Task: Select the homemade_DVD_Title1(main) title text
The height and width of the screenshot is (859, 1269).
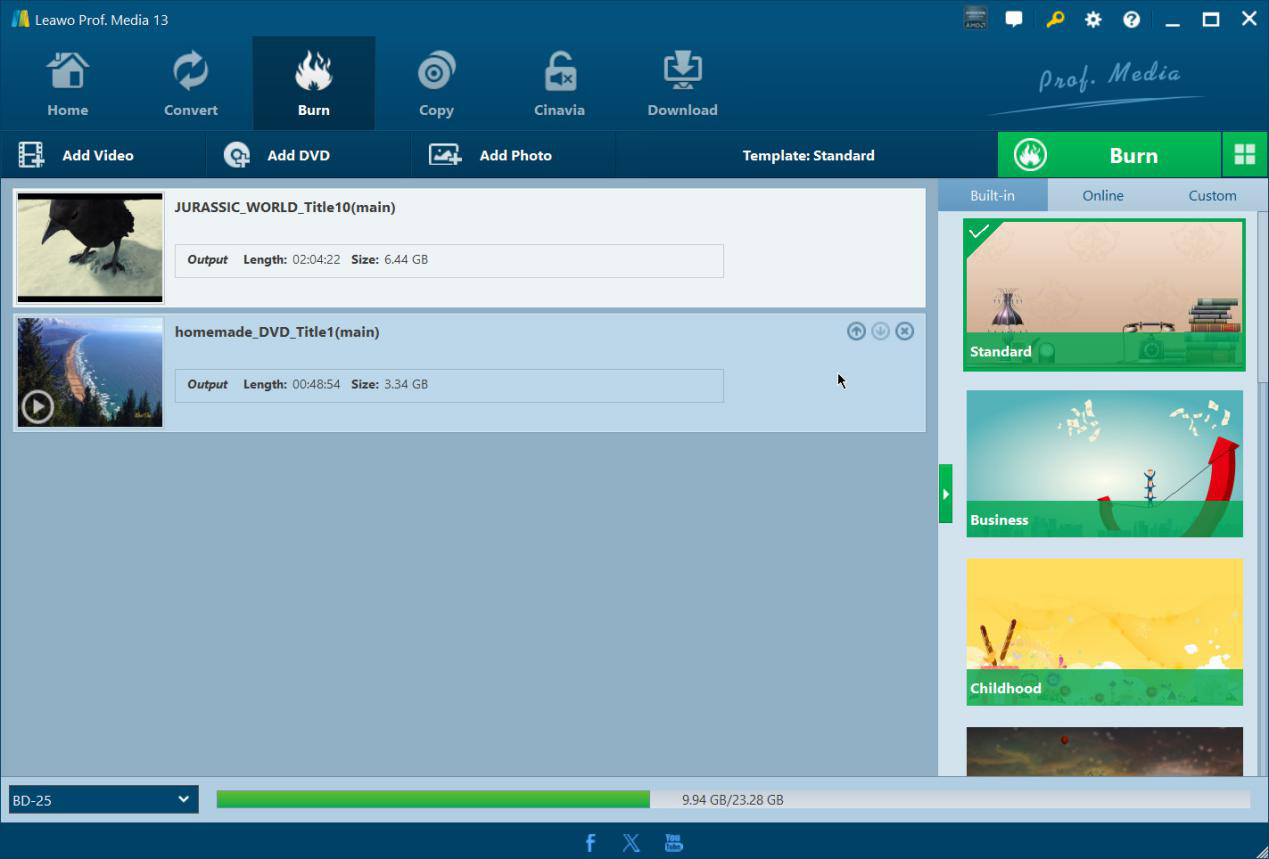Action: [277, 332]
